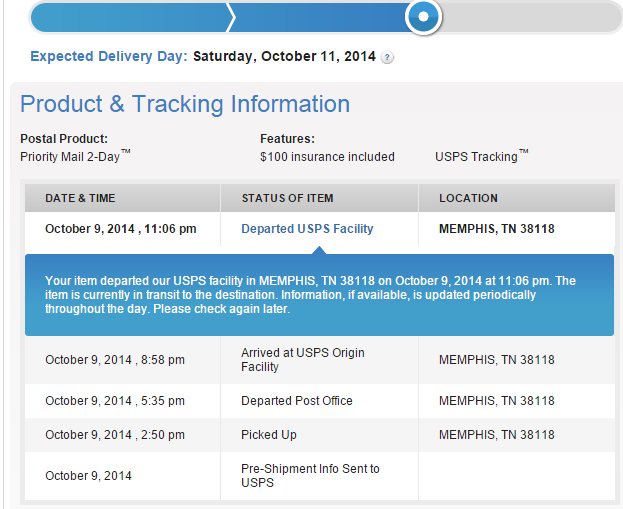Click the MEMPHIS, TN 38118 location in top row

(x=497, y=229)
